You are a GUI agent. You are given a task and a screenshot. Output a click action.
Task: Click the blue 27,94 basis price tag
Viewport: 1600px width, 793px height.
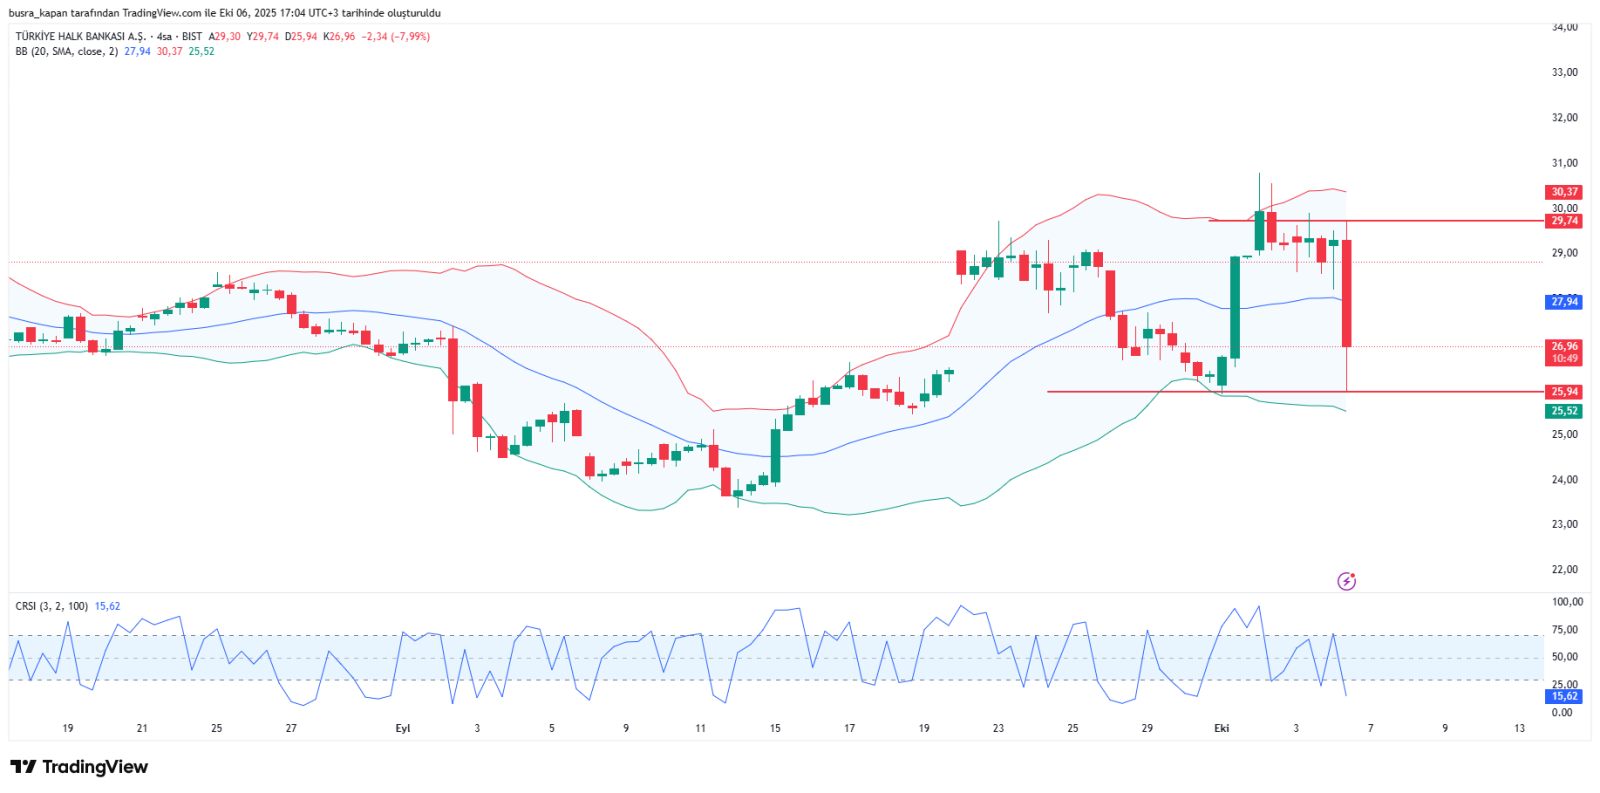[x=1564, y=302]
